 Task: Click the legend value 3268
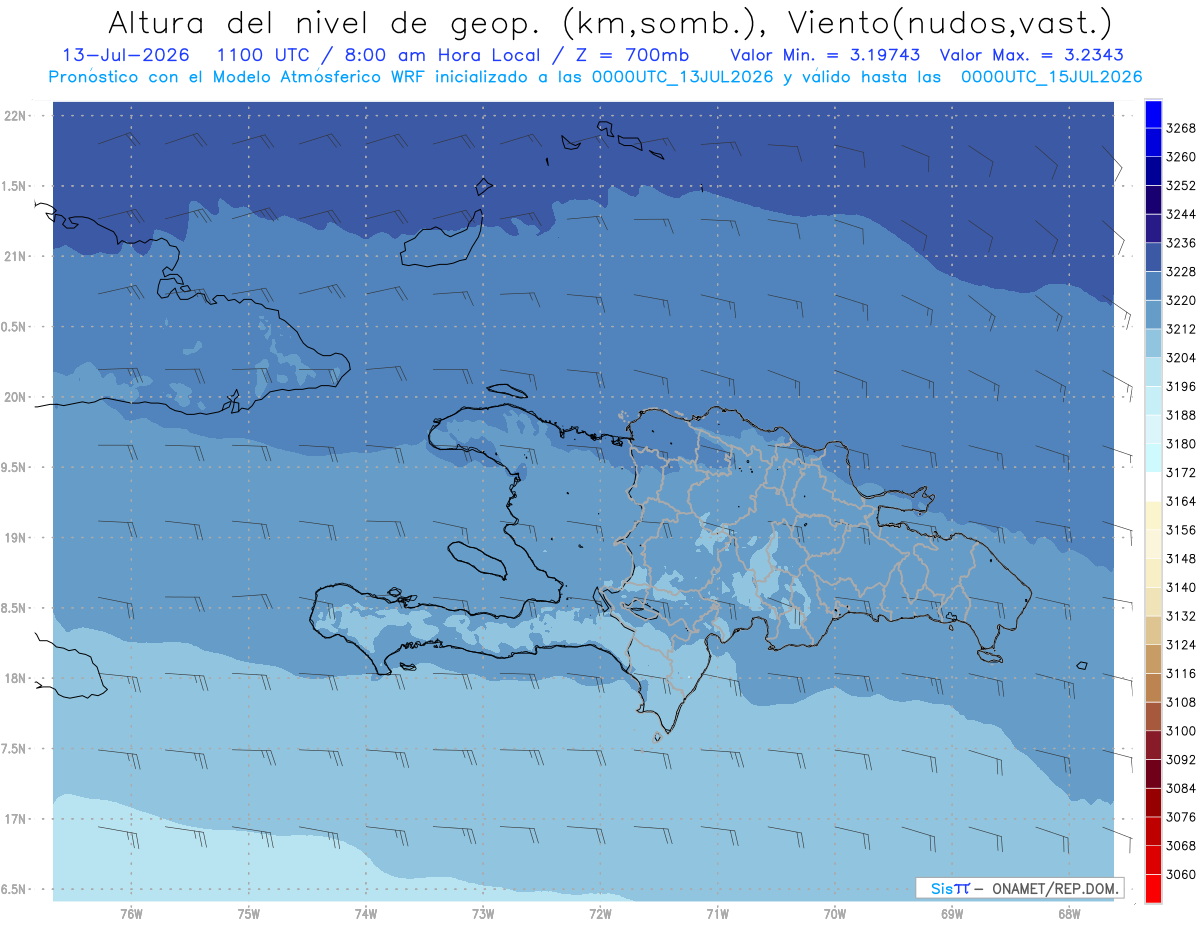click(x=1181, y=128)
